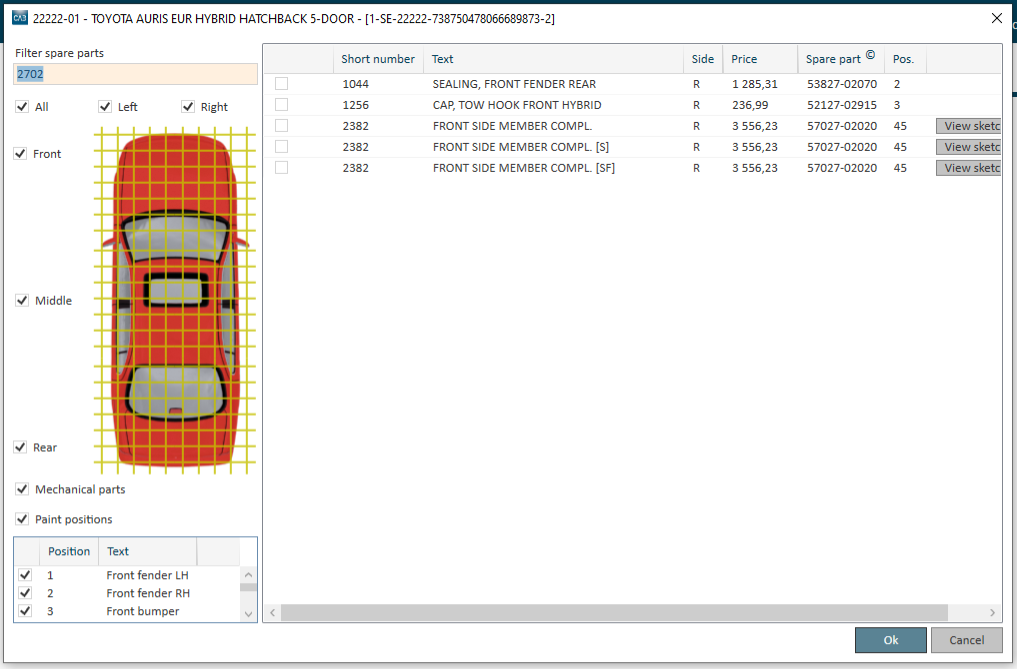Sort by Side column header
Viewport: 1017px width, 669px height.
(703, 59)
